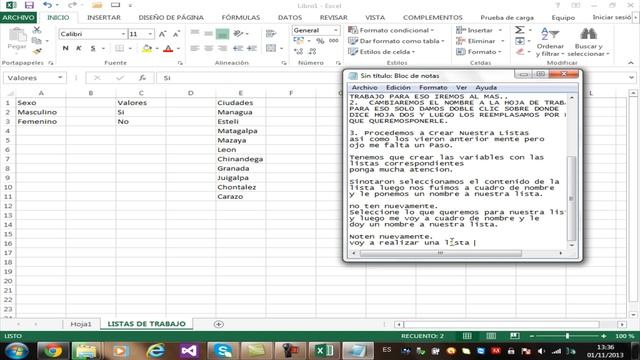The height and width of the screenshot is (360, 640).
Task: Click the Paste (Pegar) clipboard icon
Action: coord(17,35)
